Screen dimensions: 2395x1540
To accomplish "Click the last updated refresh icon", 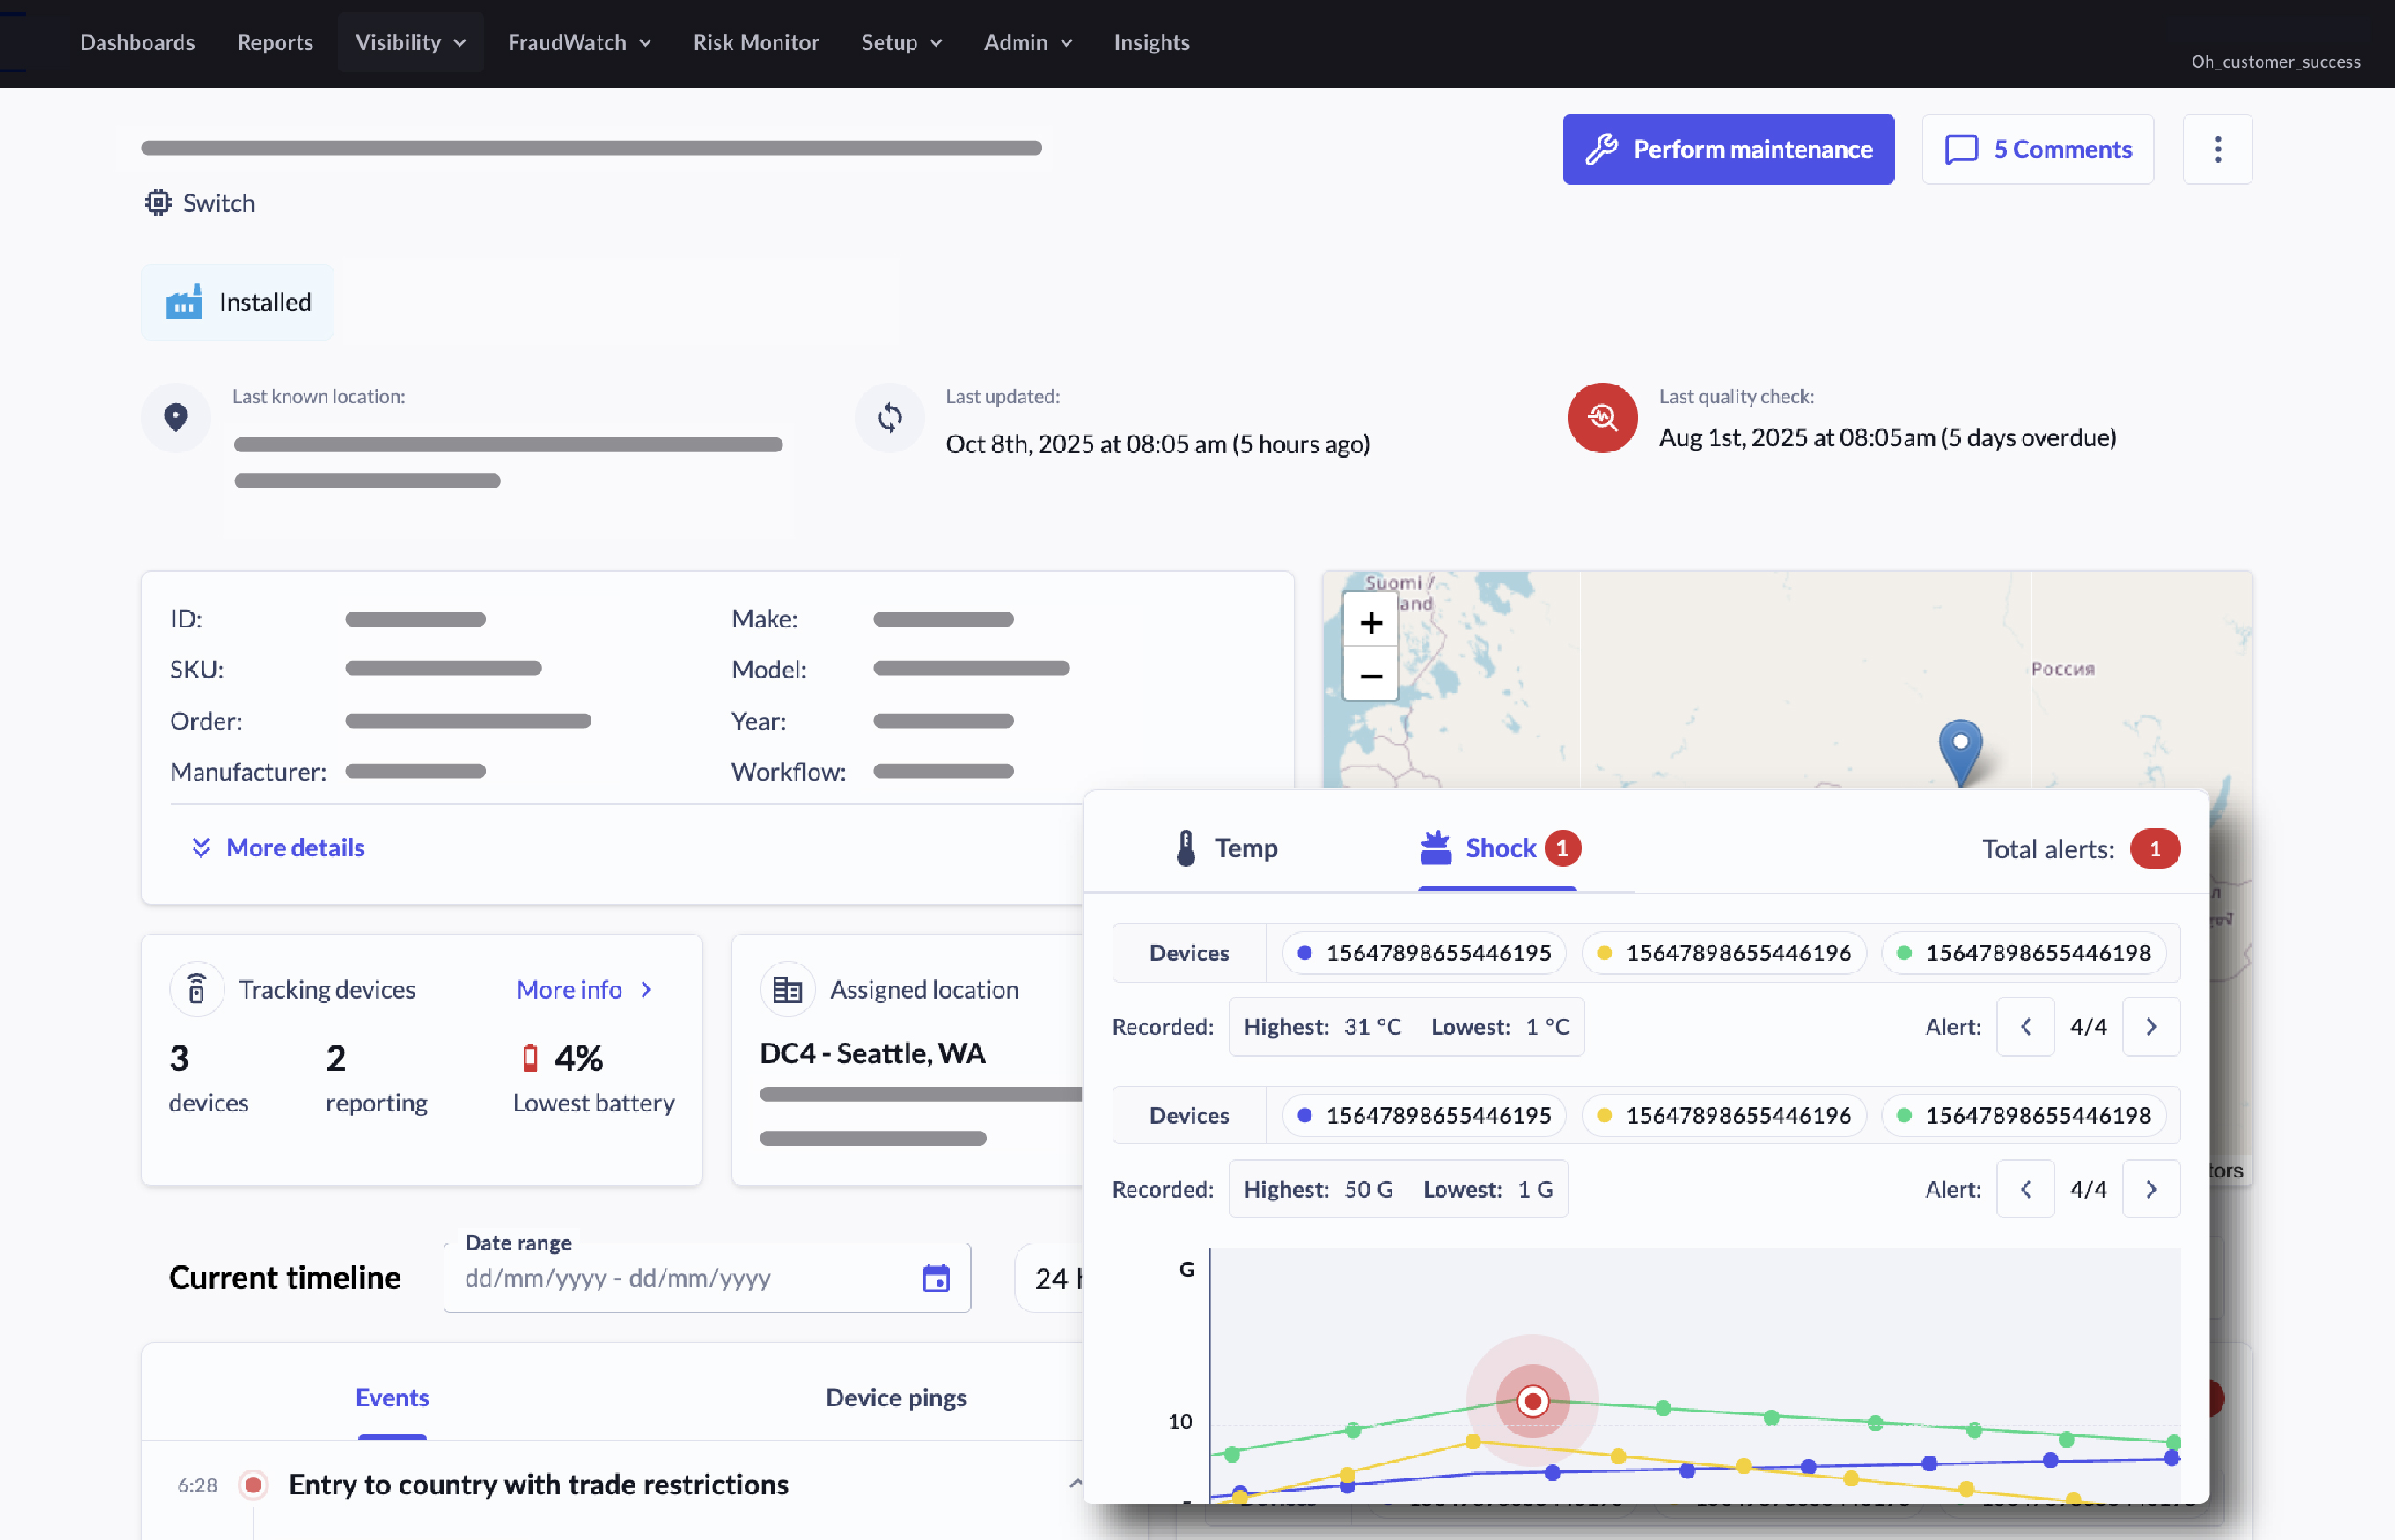I will tap(889, 417).
